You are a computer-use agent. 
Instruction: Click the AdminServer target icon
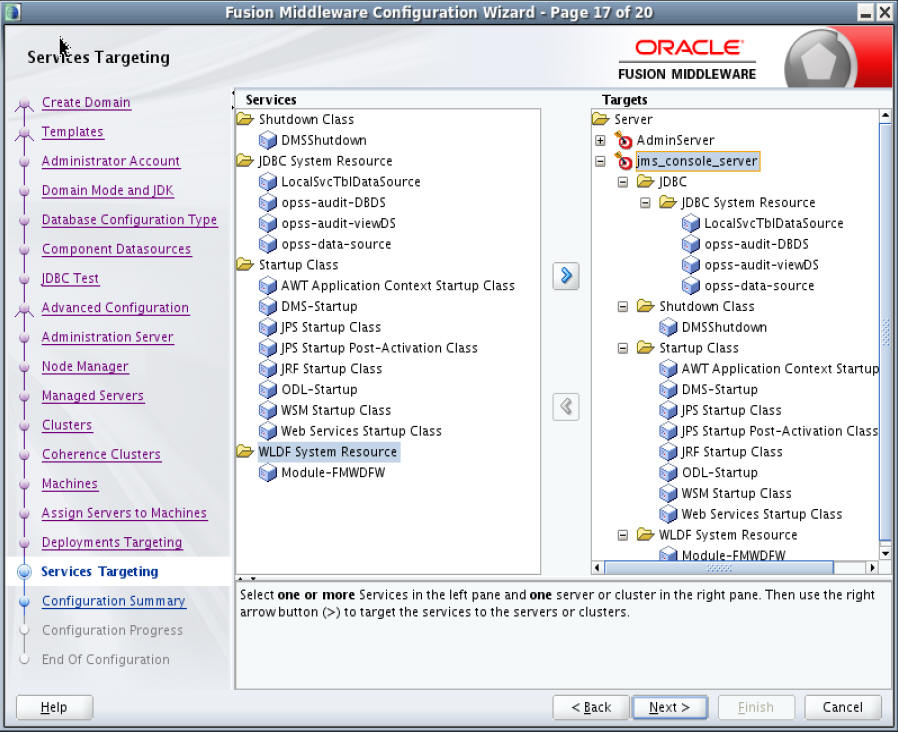(623, 140)
